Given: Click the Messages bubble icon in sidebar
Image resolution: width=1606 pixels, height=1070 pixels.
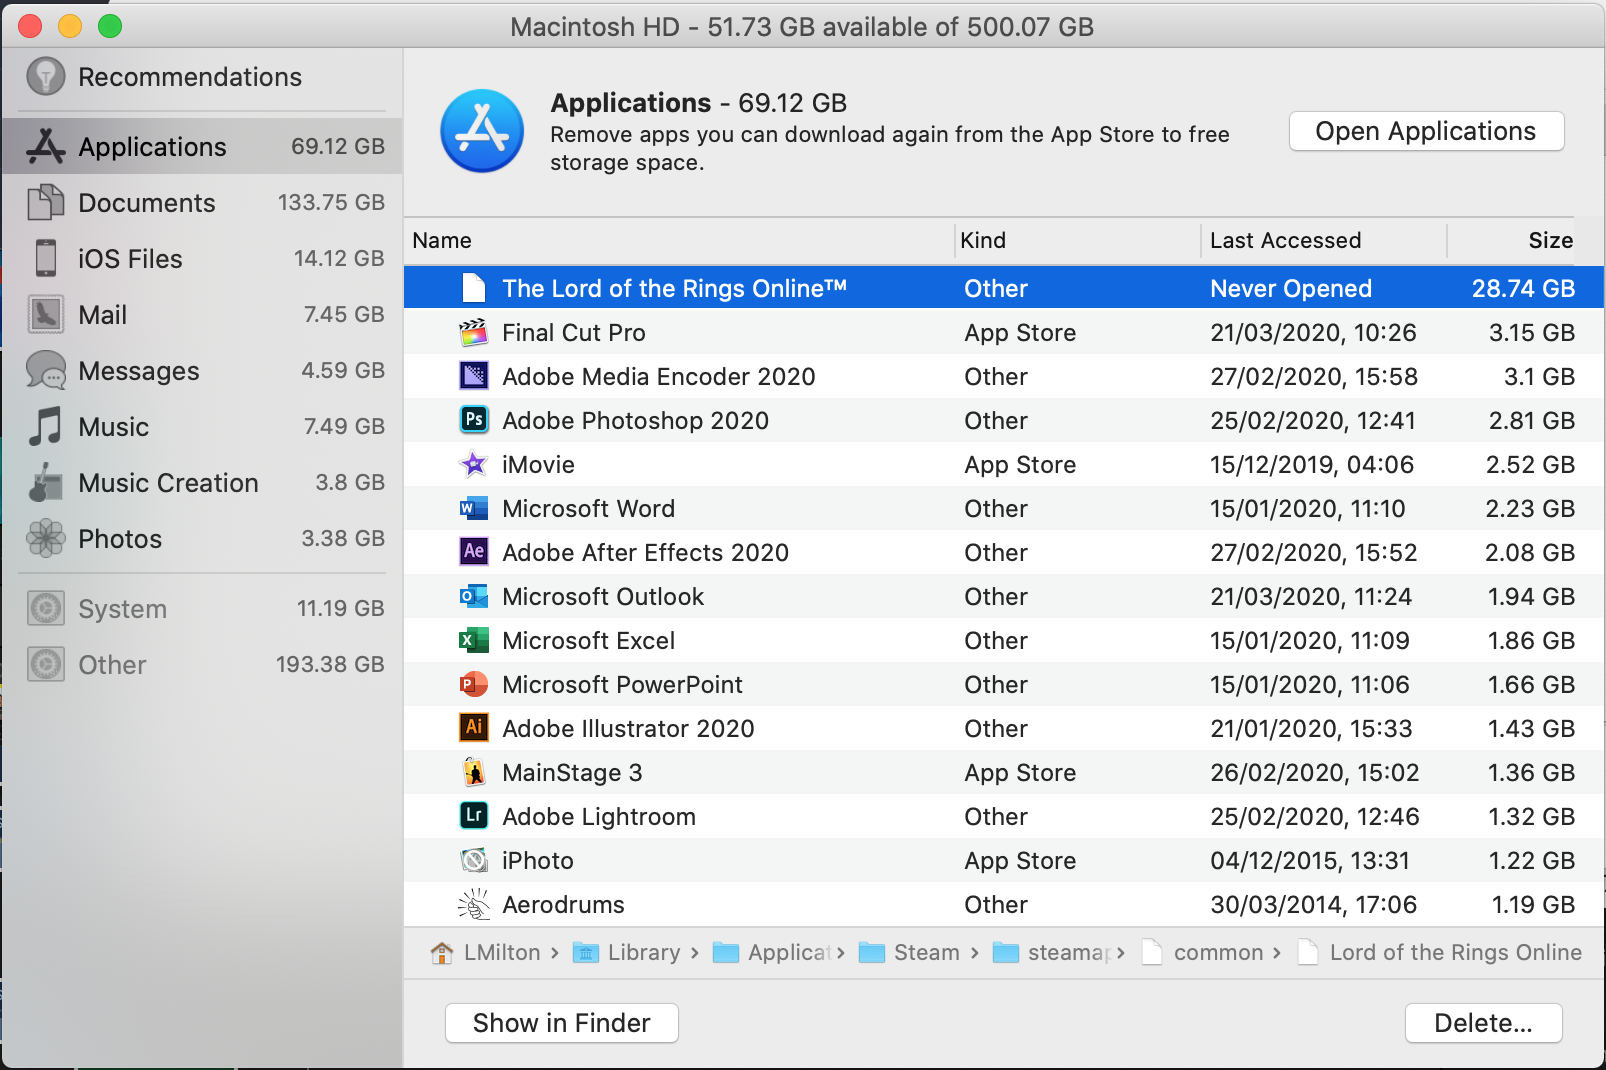Looking at the screenshot, I should tap(46, 370).
